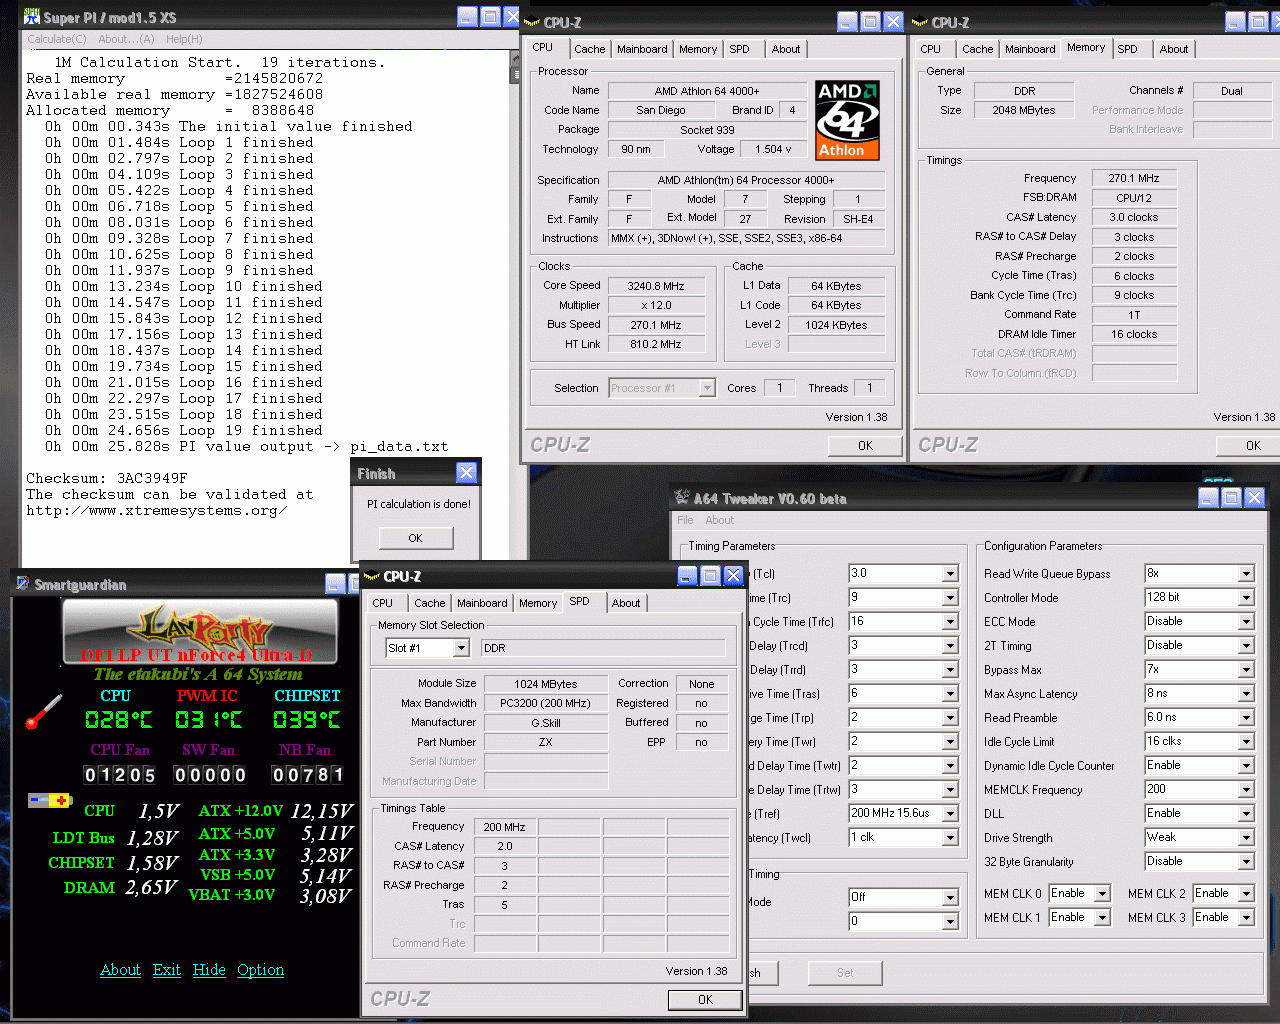This screenshot has height=1024, width=1280.
Task: Expand Idle Cycle Limit dropdown
Action: pos(1246,742)
